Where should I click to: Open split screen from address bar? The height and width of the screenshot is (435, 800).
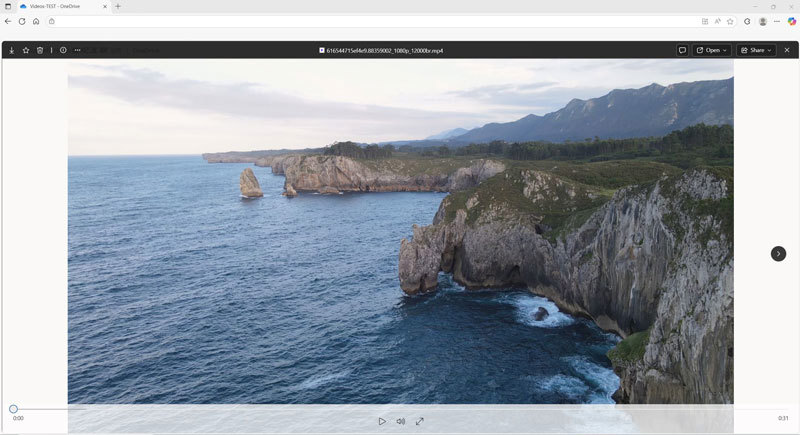pyautogui.click(x=705, y=21)
